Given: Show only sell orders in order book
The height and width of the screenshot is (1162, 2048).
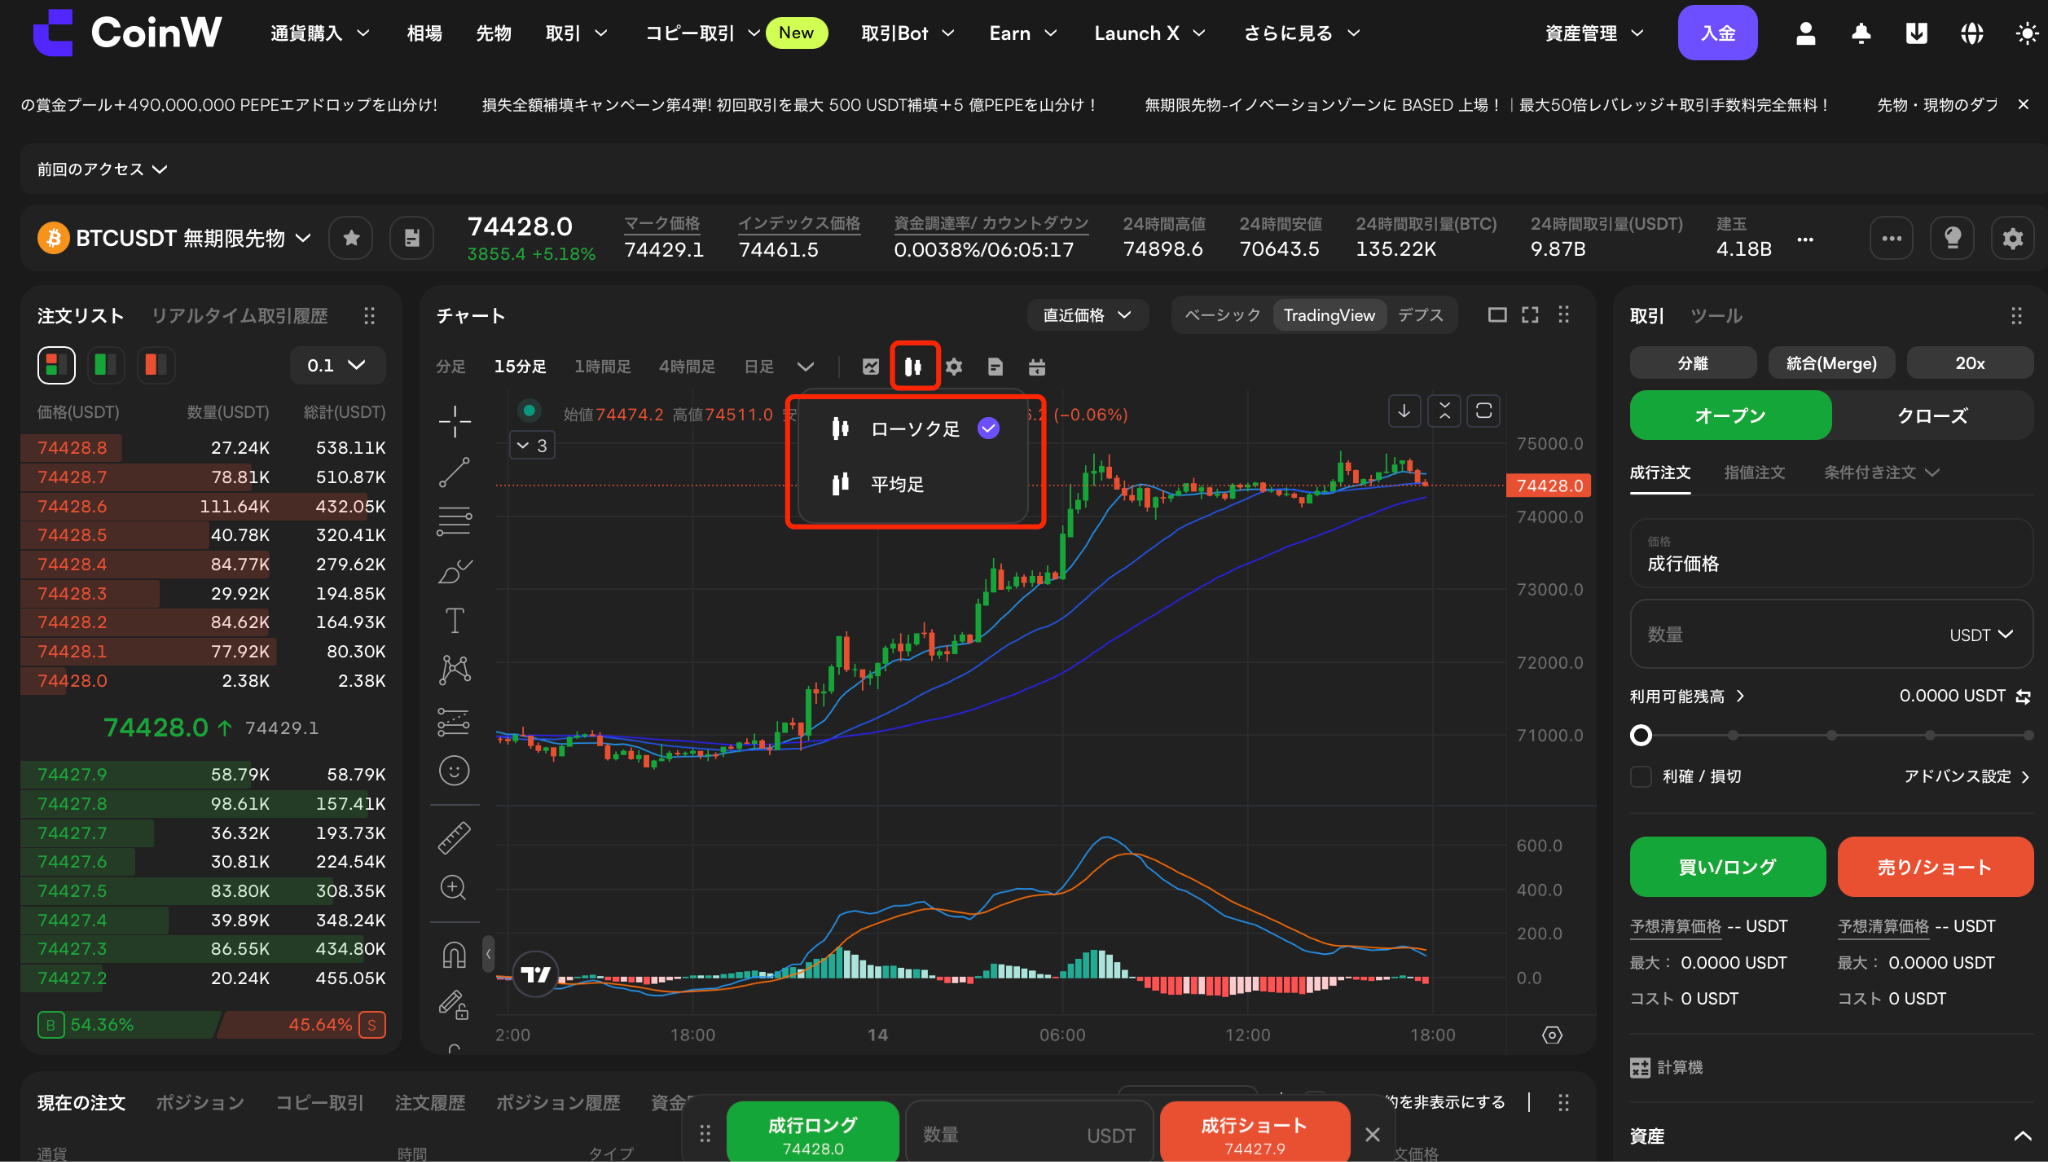Looking at the screenshot, I should pos(155,365).
